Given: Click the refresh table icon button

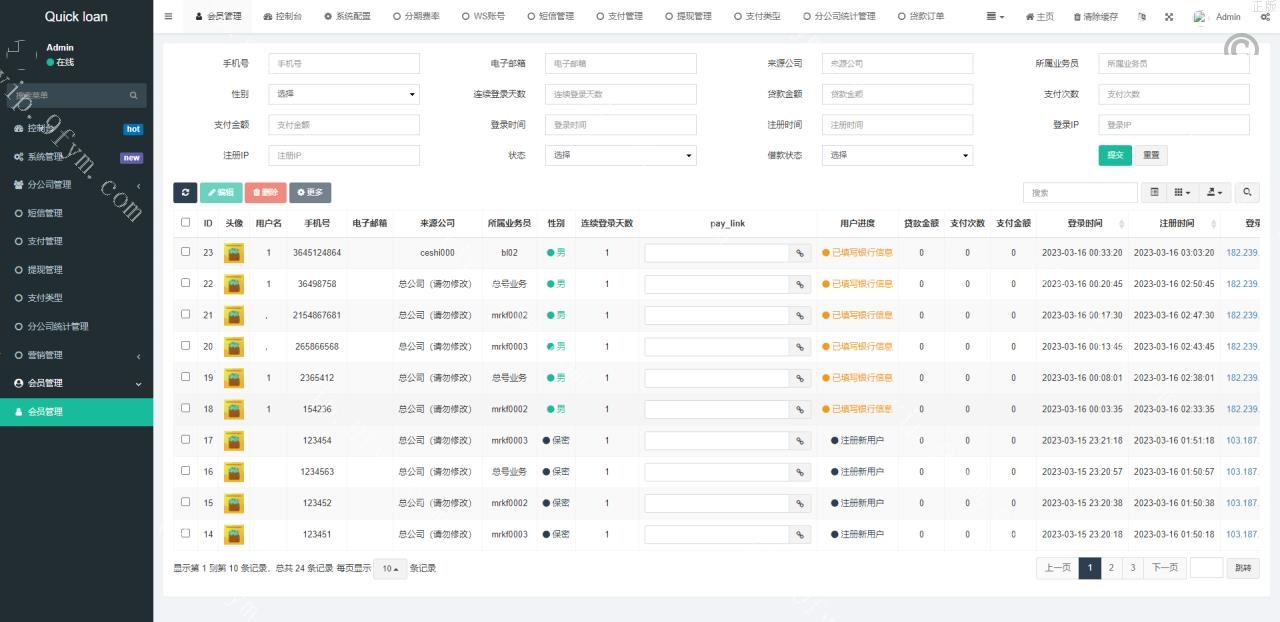Looking at the screenshot, I should pos(185,192).
